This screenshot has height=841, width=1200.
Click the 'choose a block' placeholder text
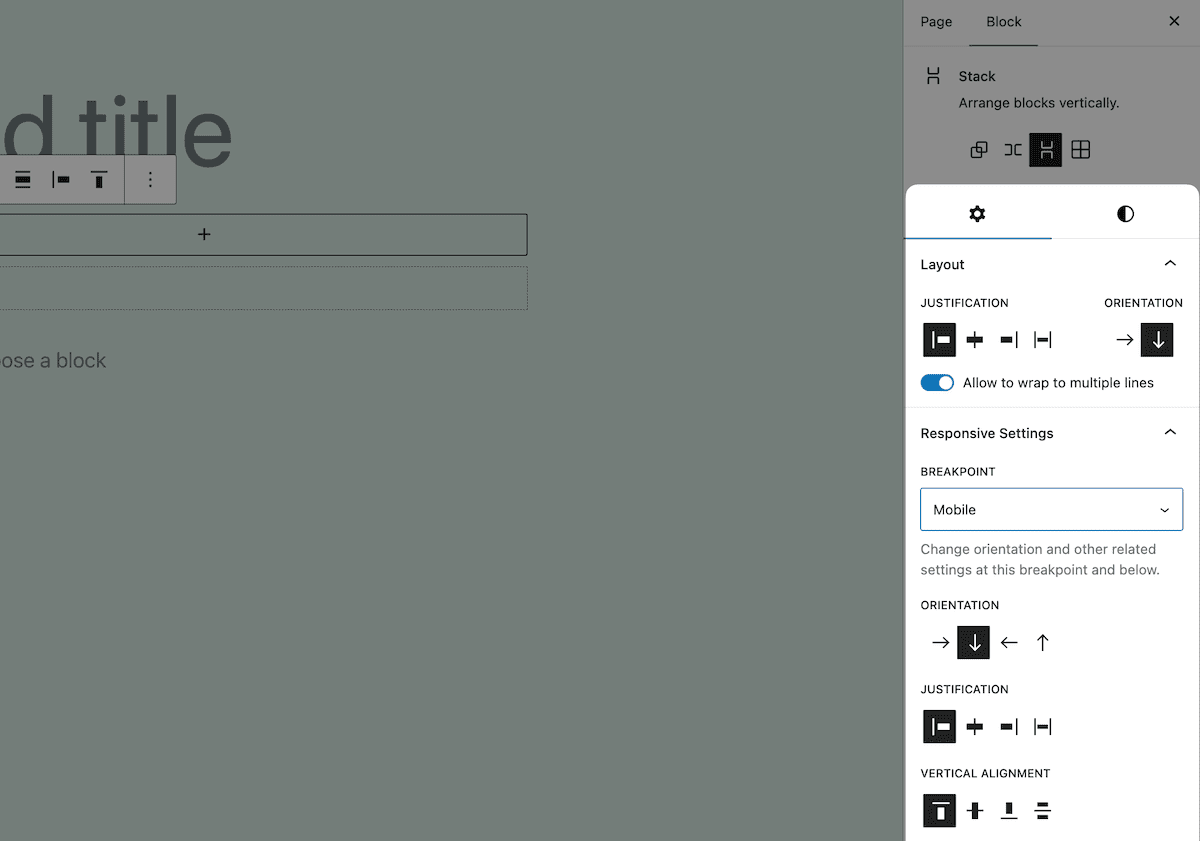pyautogui.click(x=53, y=361)
